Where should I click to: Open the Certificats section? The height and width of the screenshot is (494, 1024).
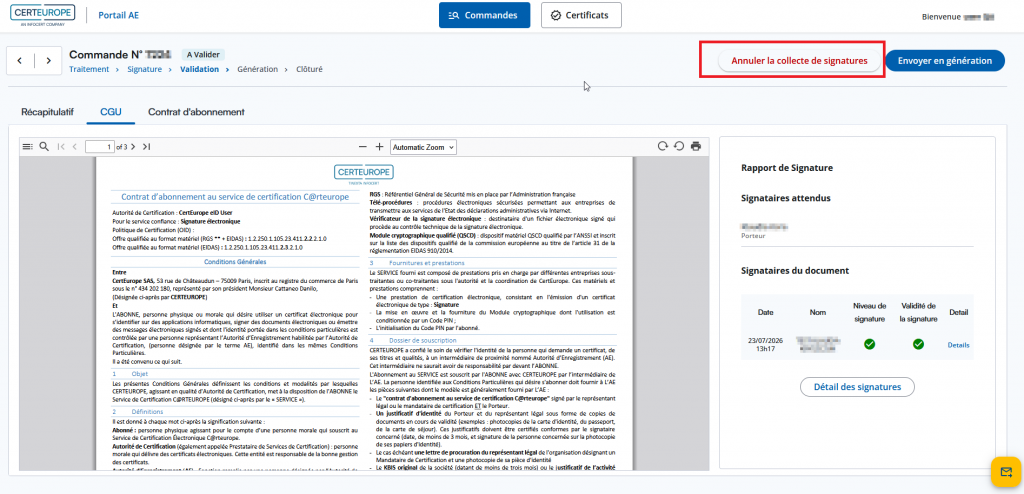(581, 15)
